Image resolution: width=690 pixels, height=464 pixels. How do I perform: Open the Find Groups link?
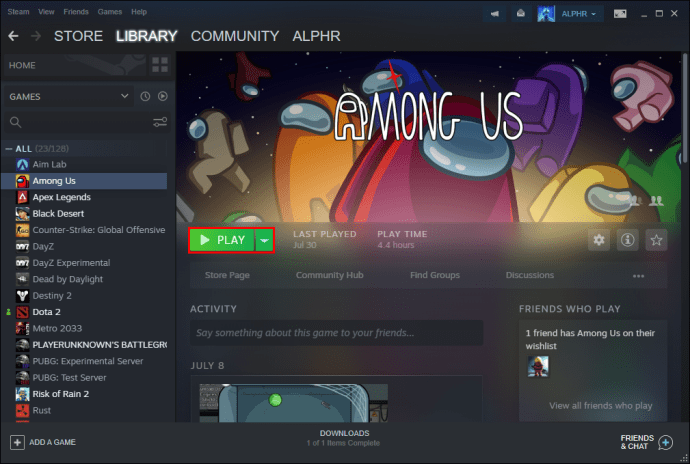[435, 275]
